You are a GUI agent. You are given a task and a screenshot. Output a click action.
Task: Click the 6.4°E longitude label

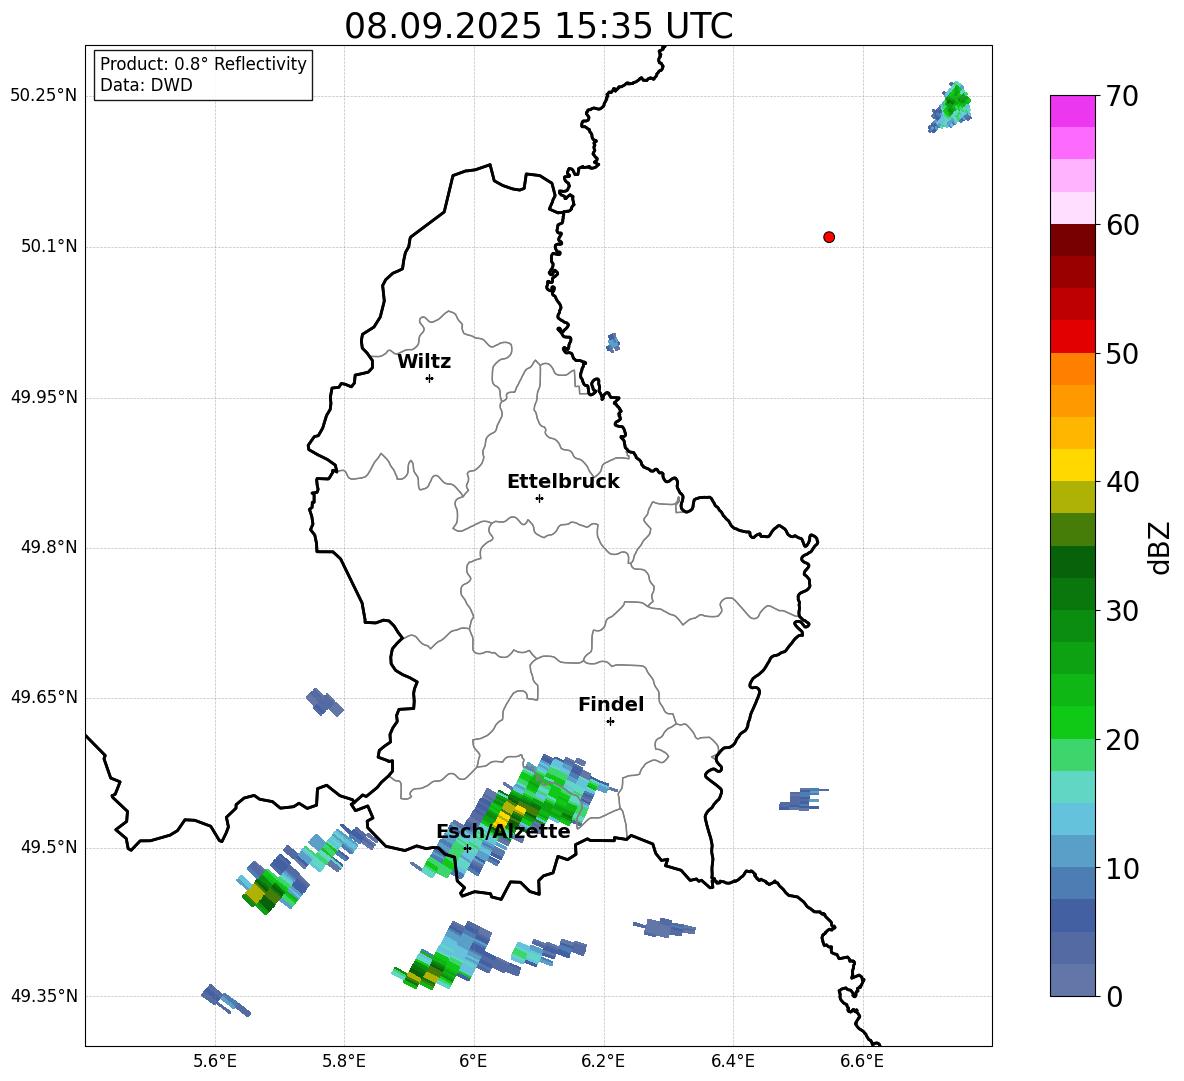pyautogui.click(x=732, y=1062)
